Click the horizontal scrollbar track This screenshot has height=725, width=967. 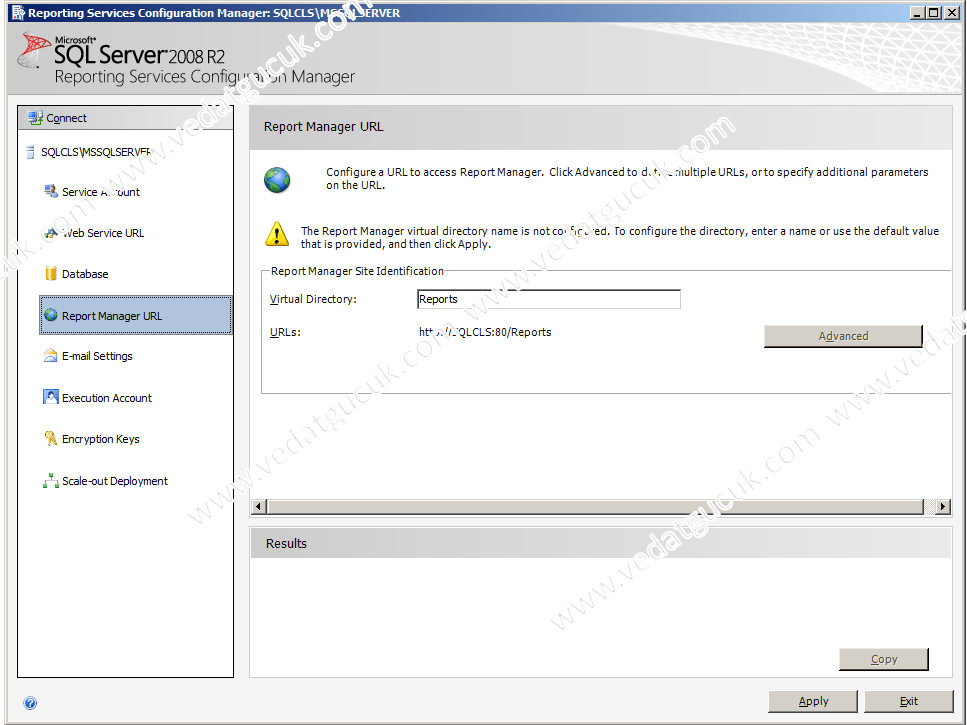tap(596, 507)
